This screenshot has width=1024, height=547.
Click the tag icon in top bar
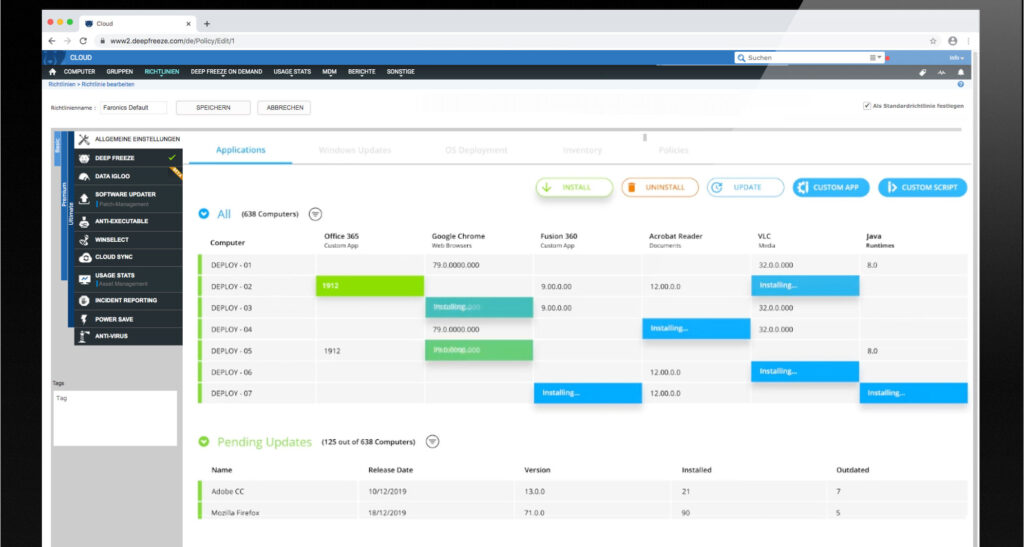922,72
